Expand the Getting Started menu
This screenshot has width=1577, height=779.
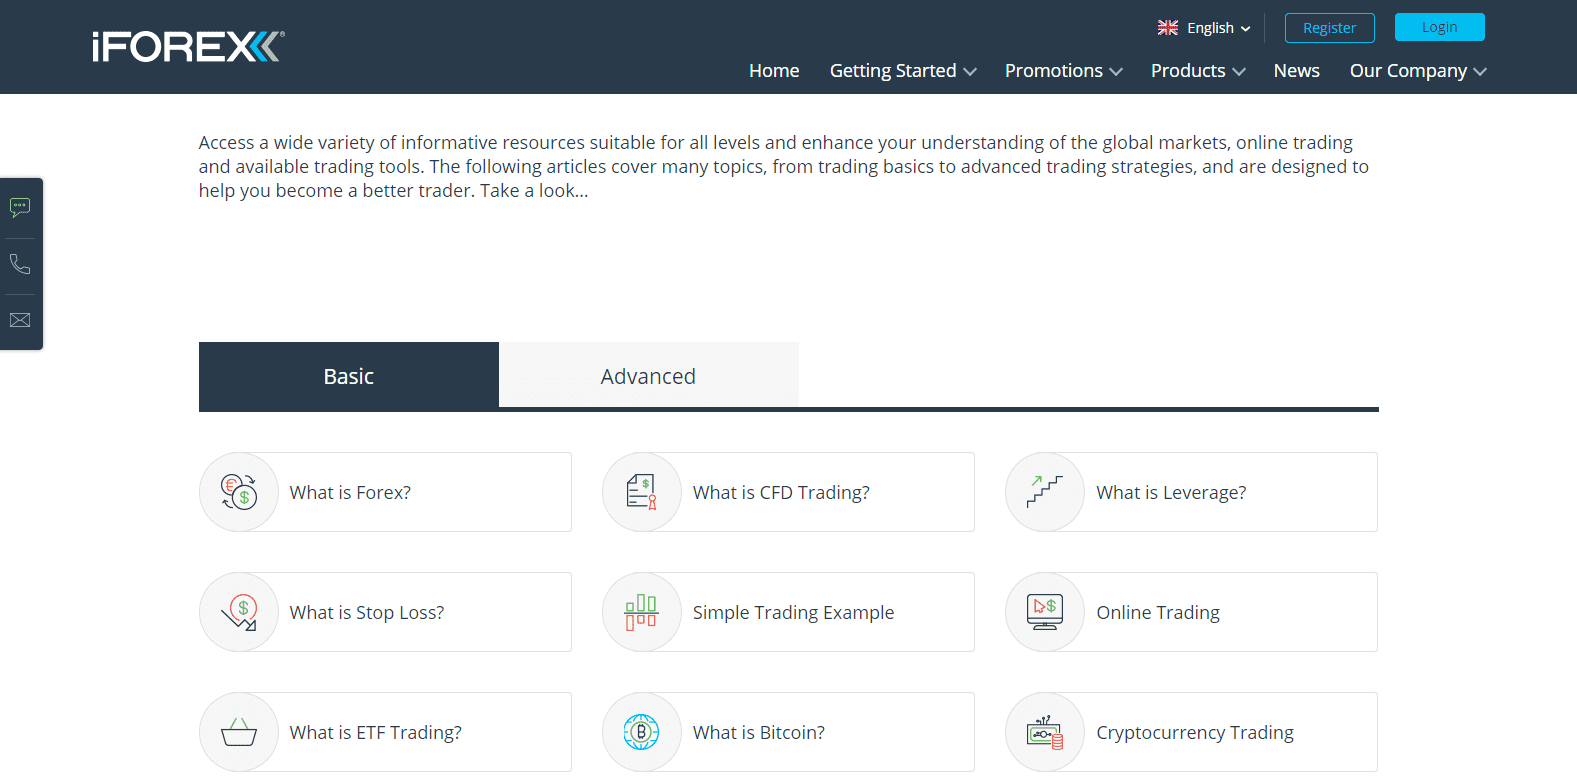903,71
